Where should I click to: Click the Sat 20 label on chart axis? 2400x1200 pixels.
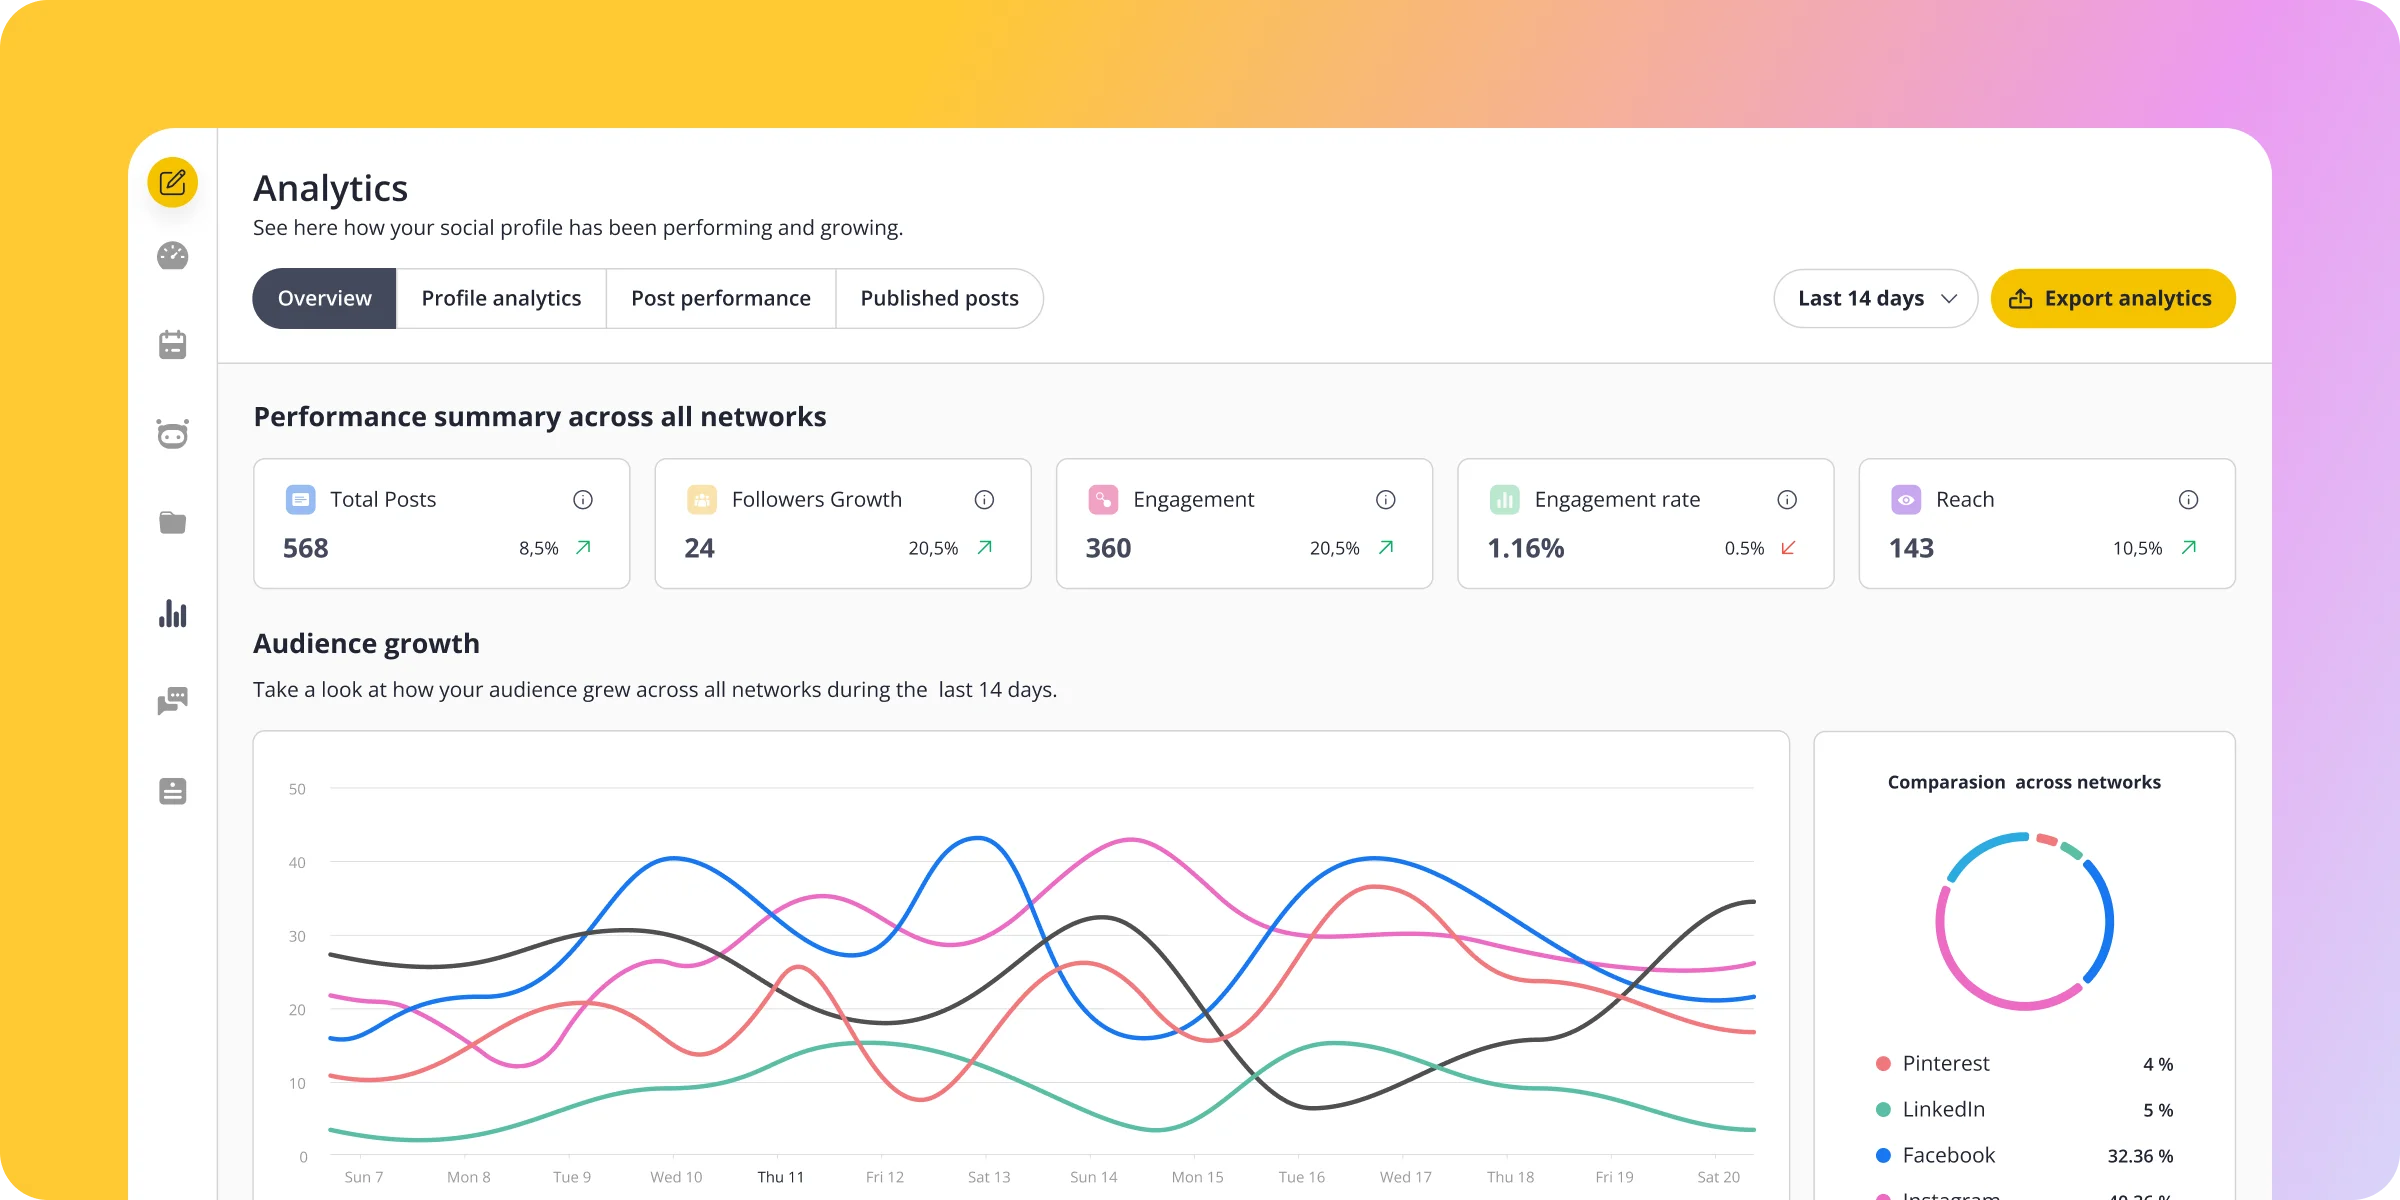1718,1177
